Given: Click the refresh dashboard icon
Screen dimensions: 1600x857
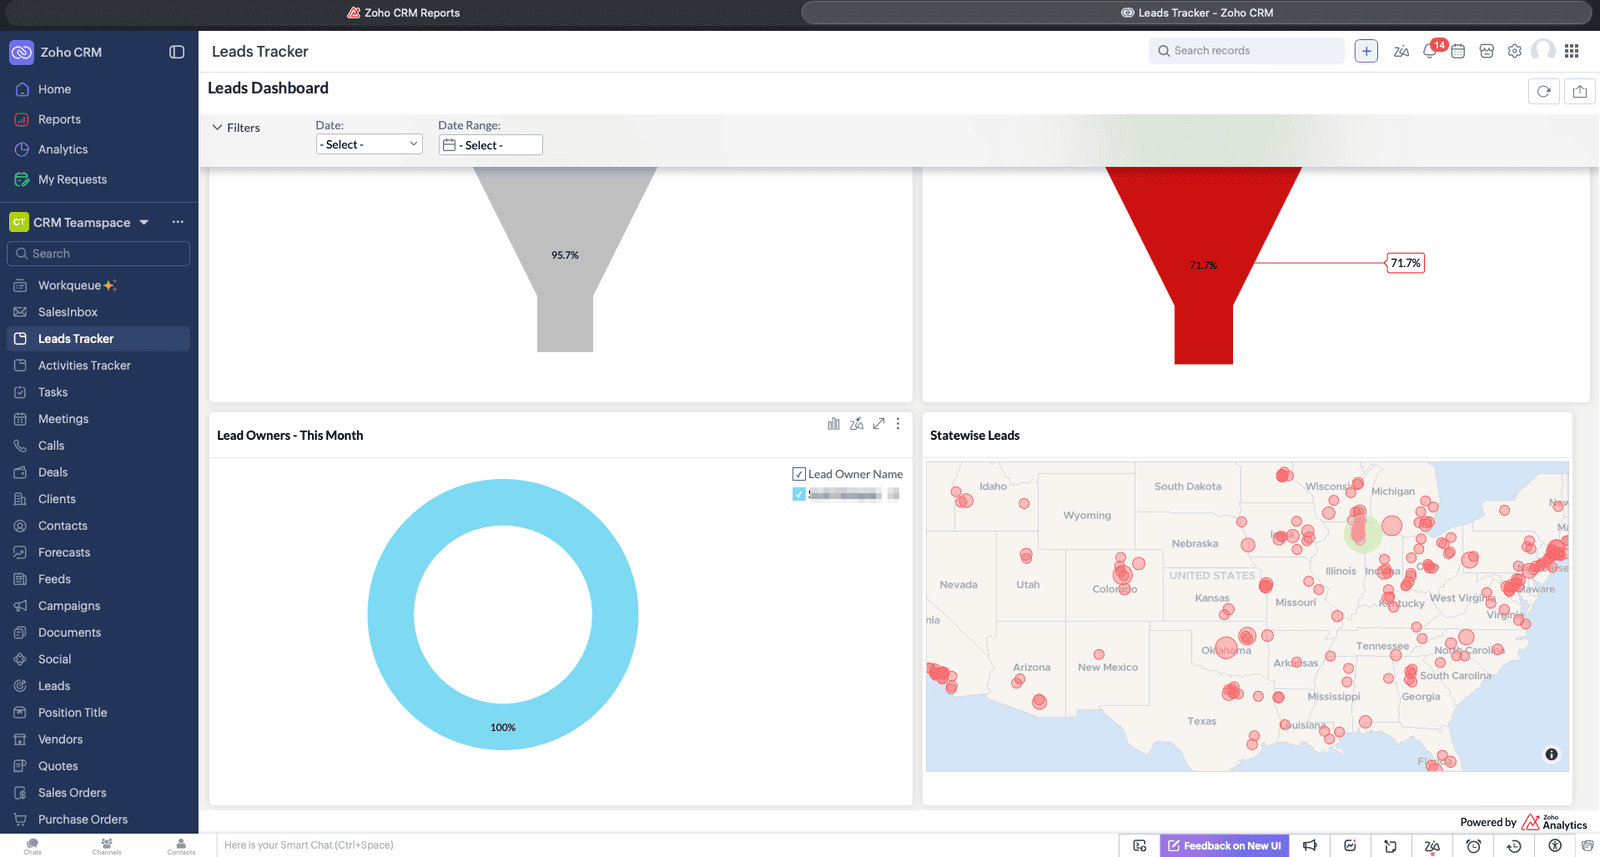Looking at the screenshot, I should [1544, 91].
